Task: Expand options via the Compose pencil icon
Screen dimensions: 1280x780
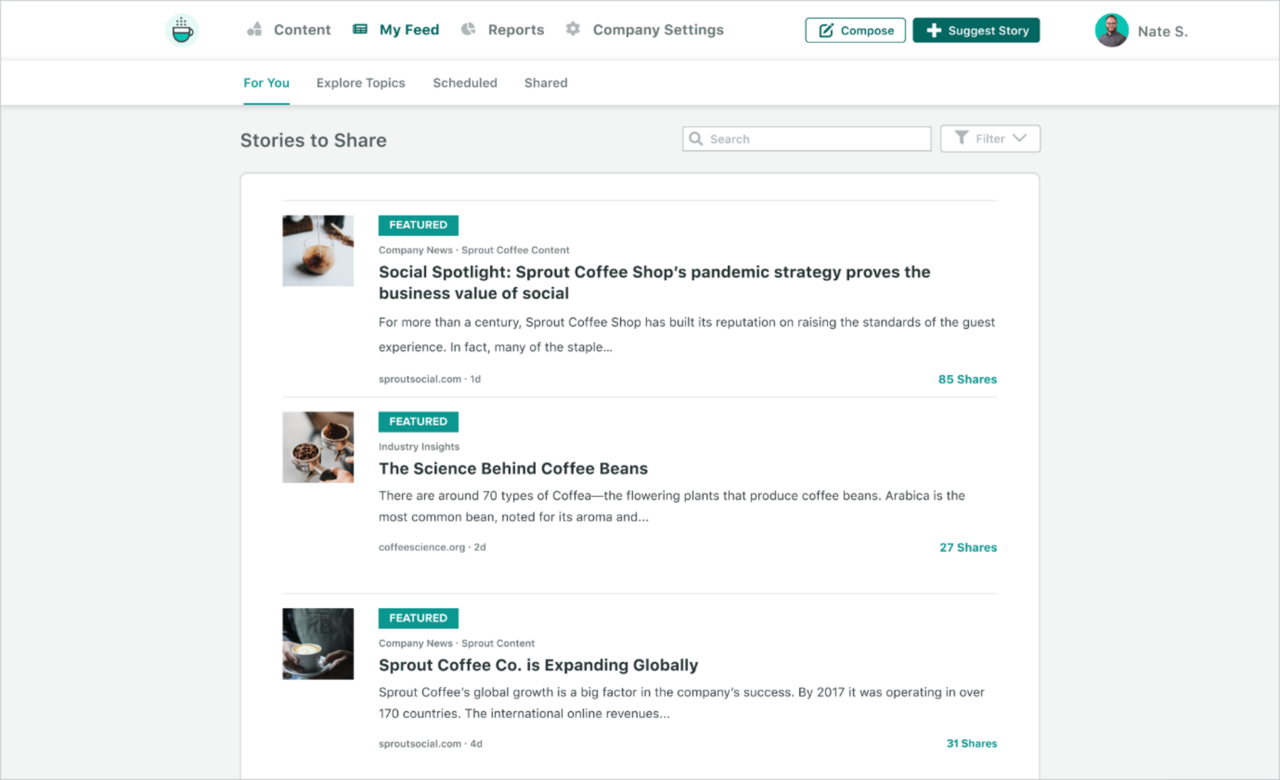Action: (x=826, y=30)
